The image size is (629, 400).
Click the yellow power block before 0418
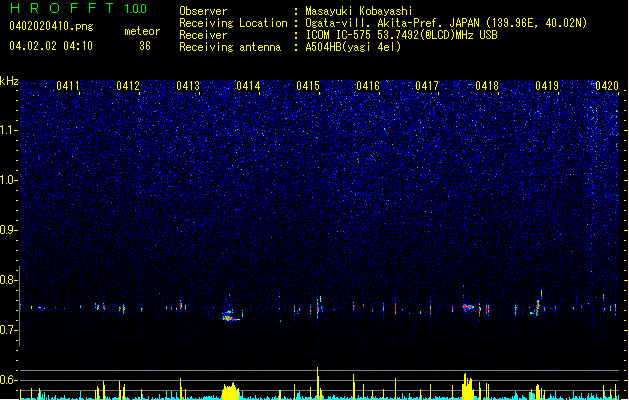(x=467, y=386)
